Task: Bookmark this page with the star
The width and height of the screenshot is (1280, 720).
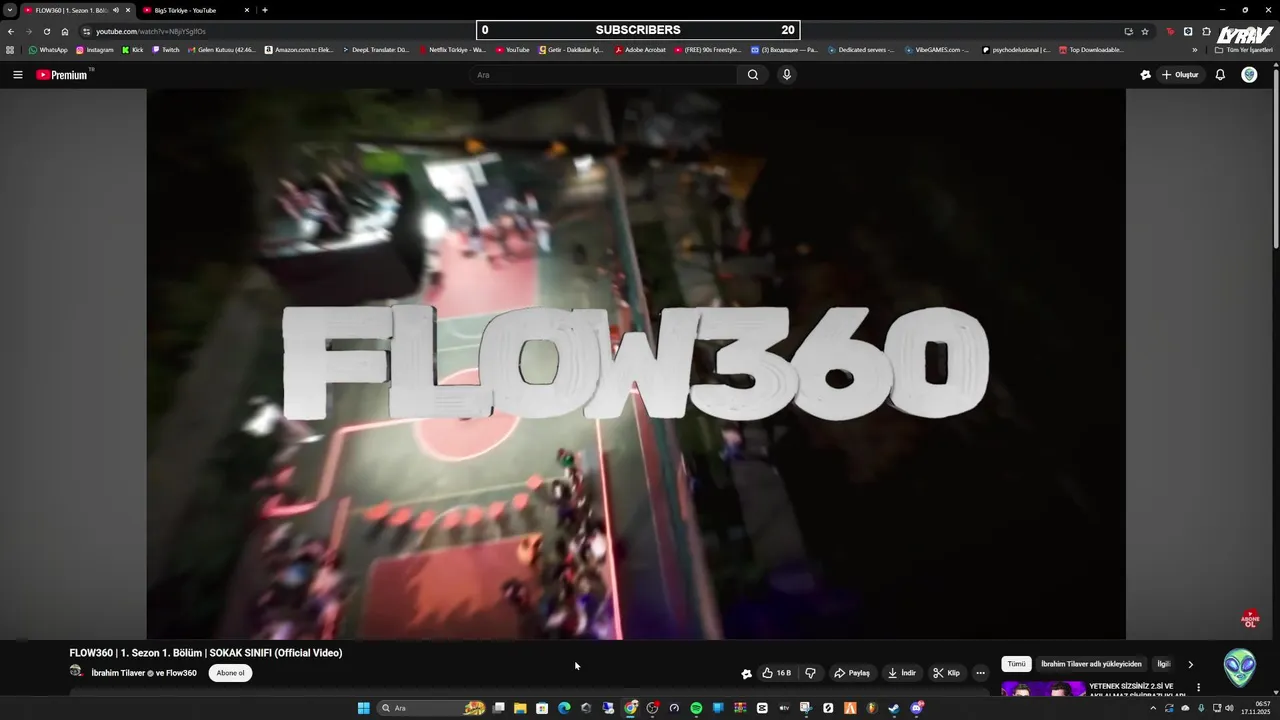Action: click(x=1145, y=31)
